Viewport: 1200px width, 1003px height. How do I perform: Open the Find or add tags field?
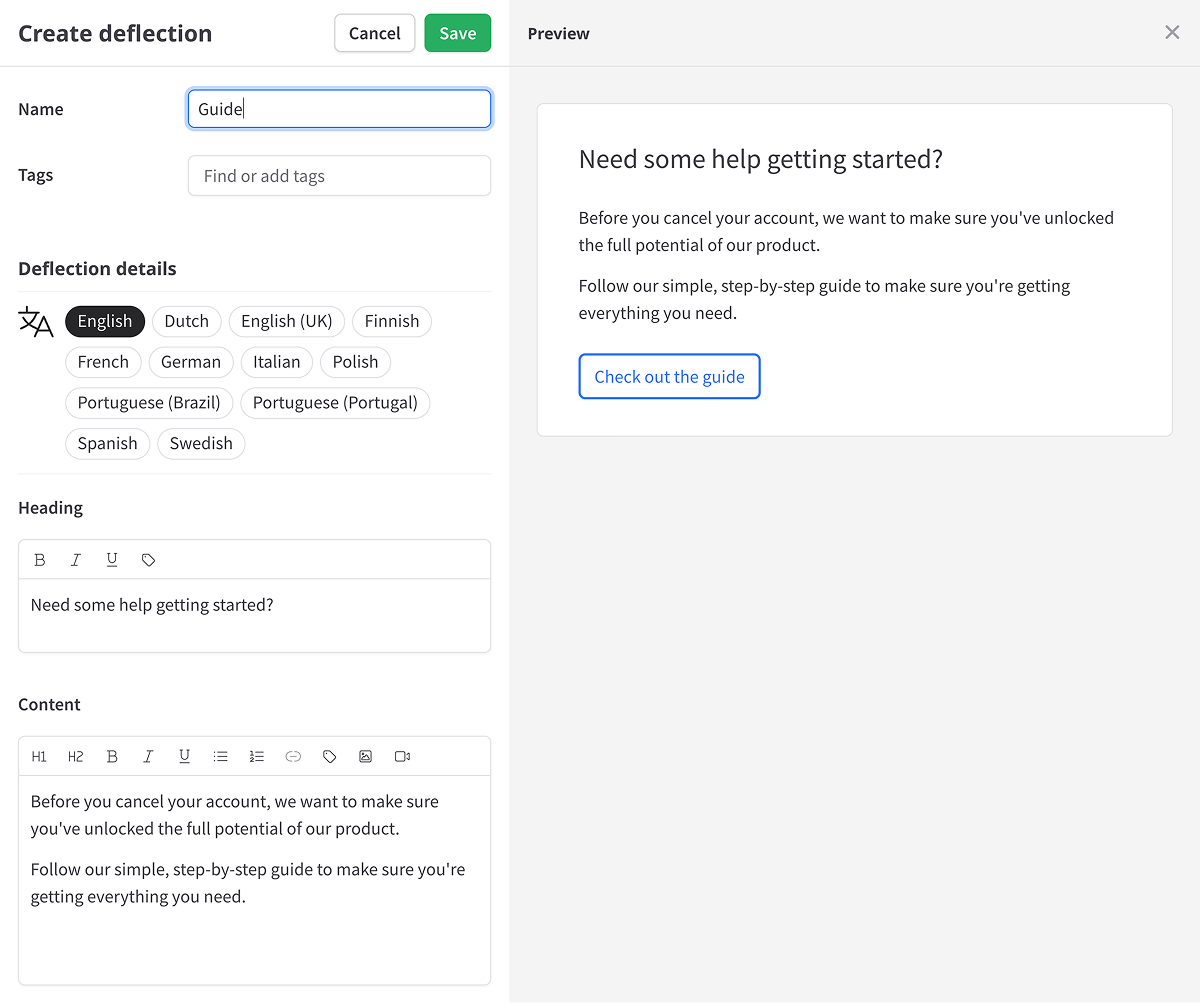pos(339,176)
